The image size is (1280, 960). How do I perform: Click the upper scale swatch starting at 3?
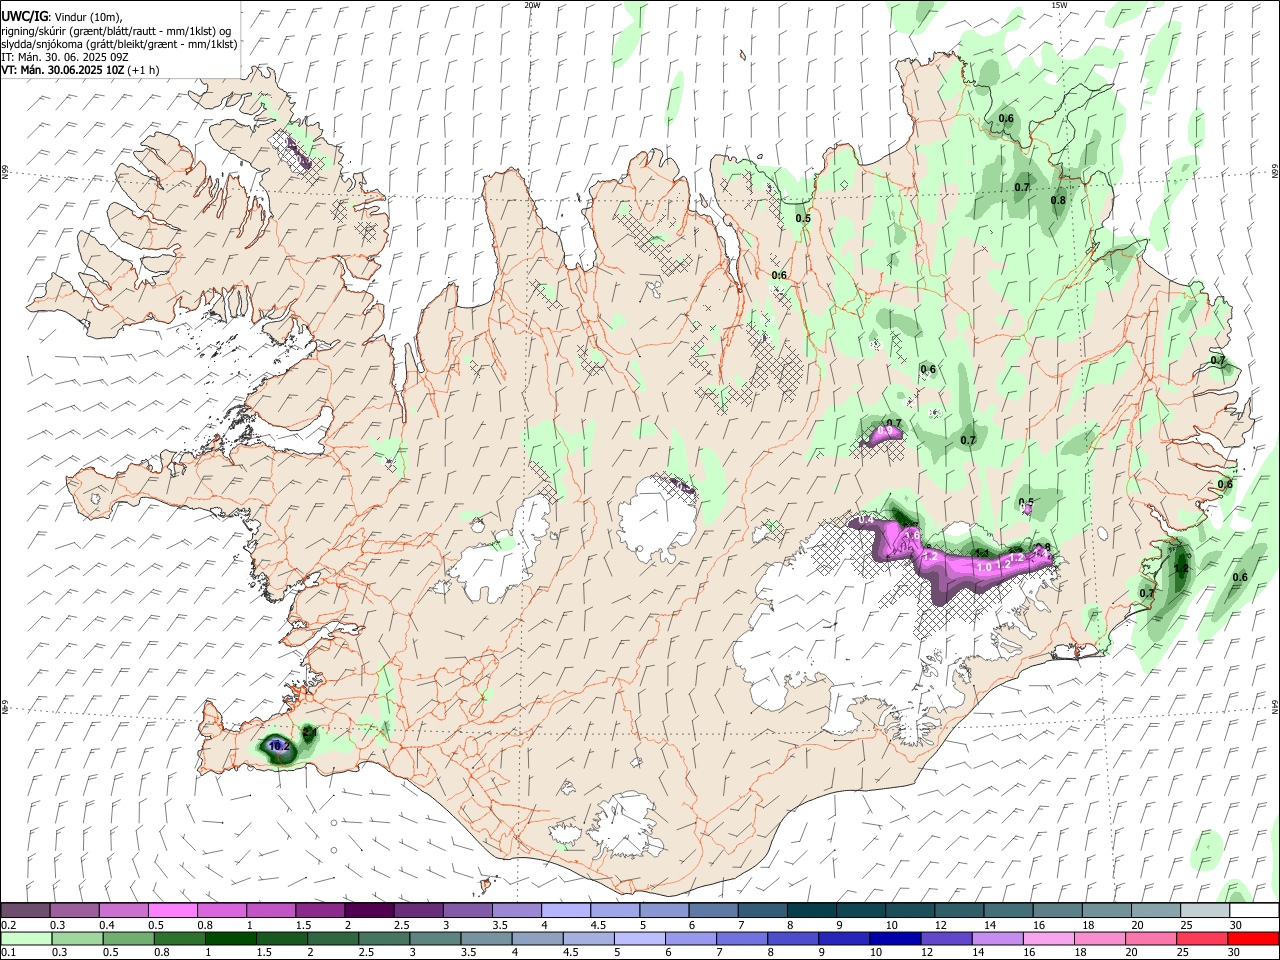[x=467, y=911]
